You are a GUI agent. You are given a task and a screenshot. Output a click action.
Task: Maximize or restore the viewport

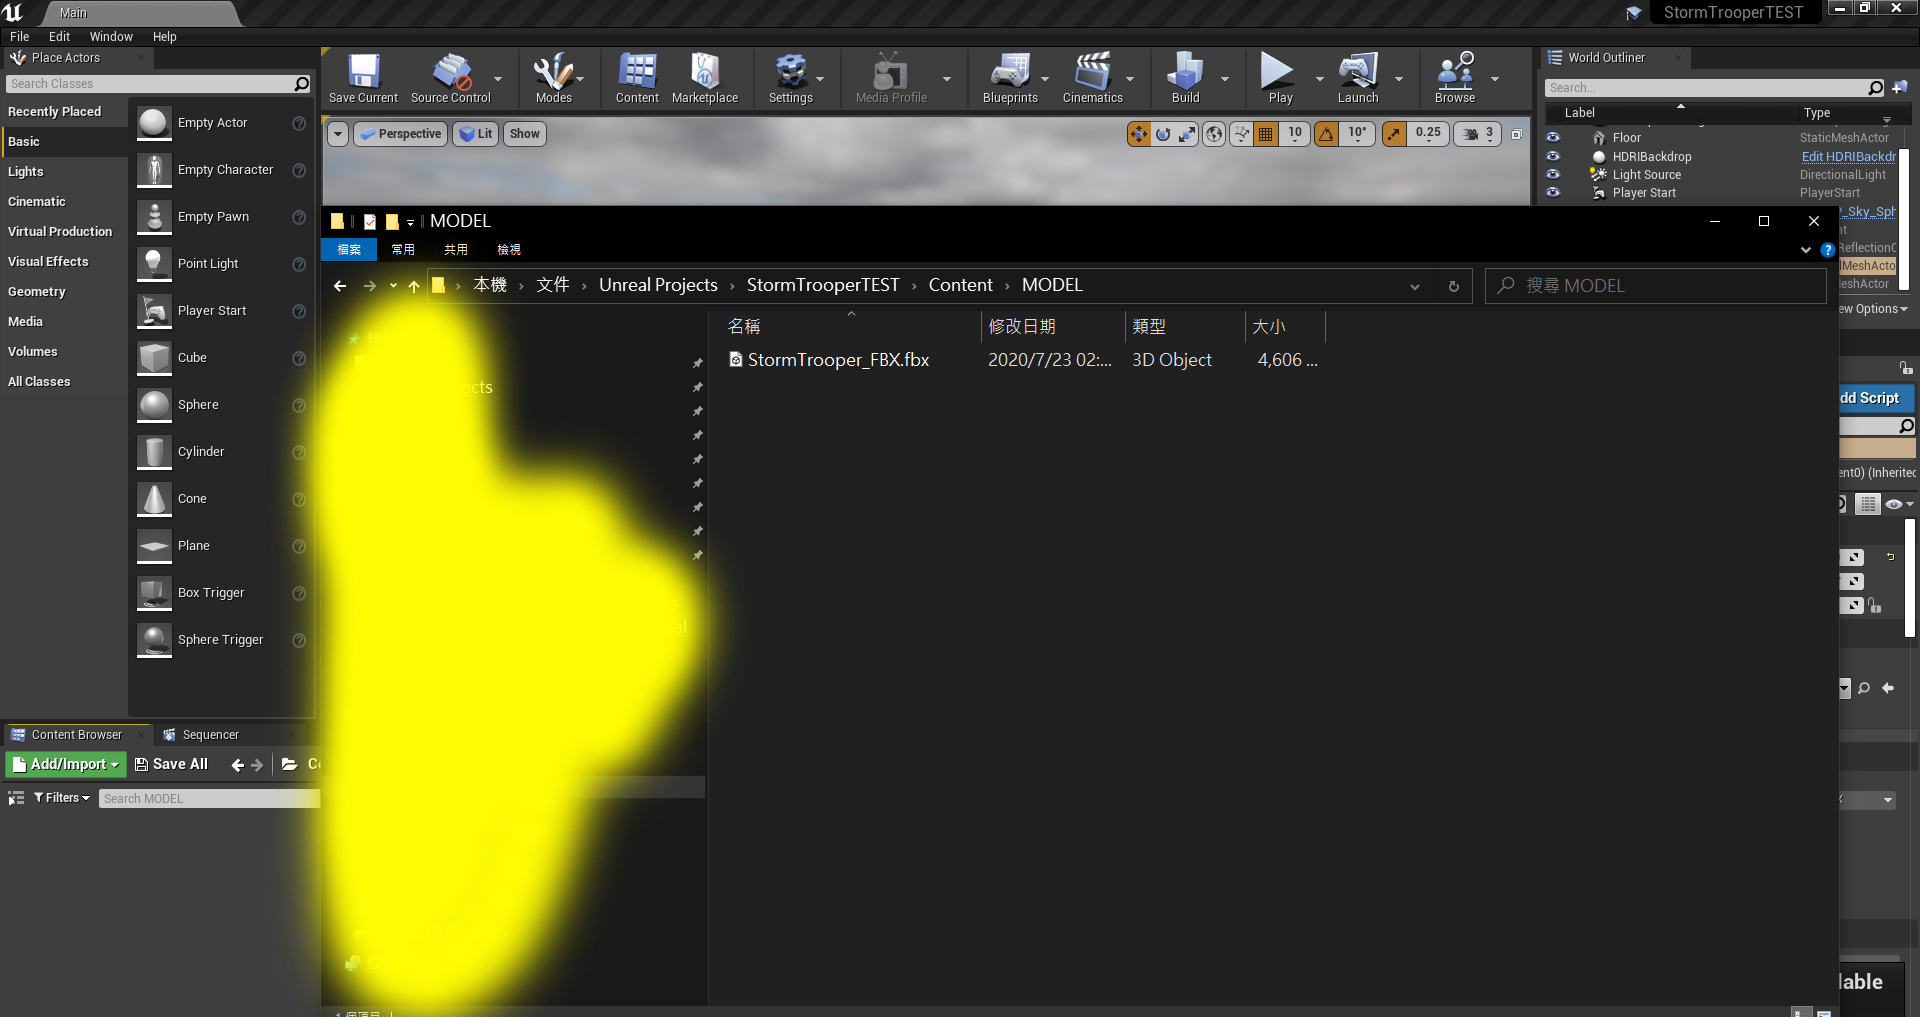tap(1516, 134)
